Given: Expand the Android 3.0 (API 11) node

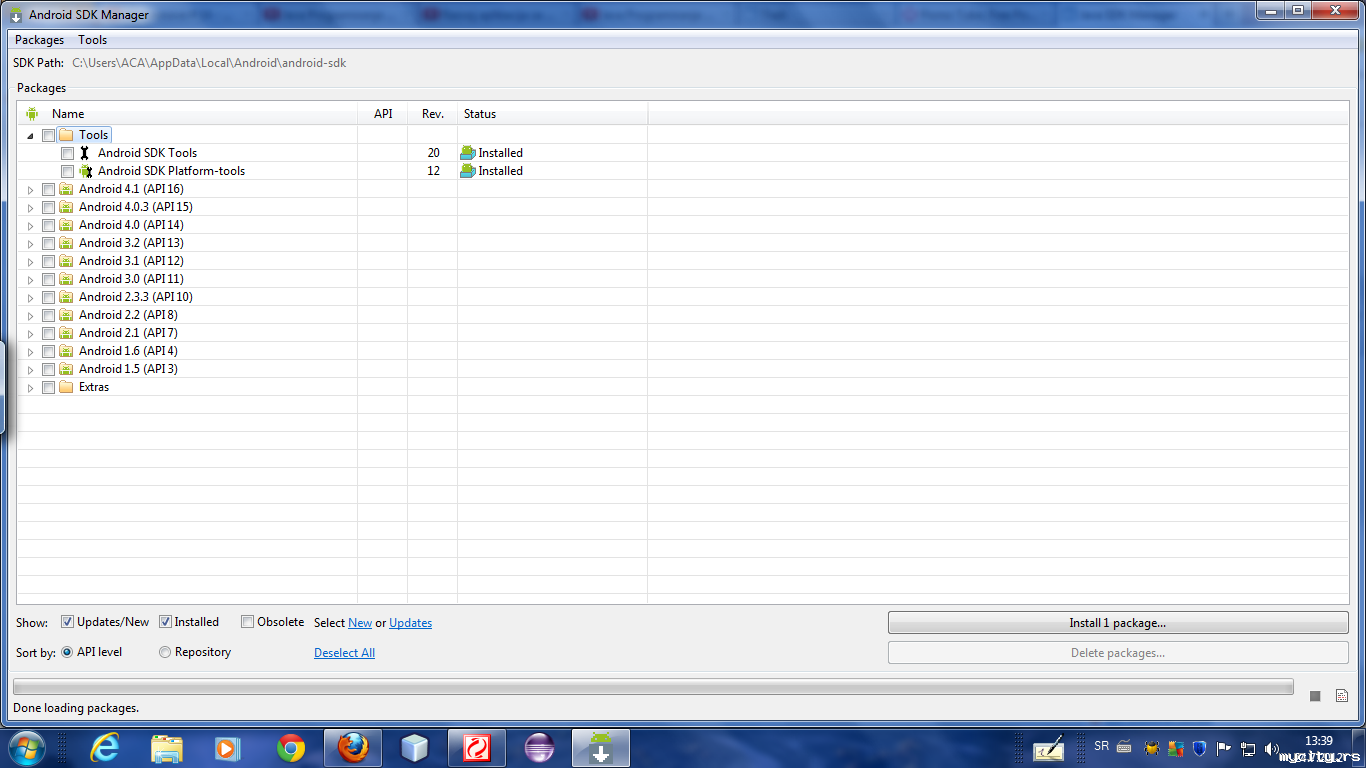Looking at the screenshot, I should pyautogui.click(x=30, y=280).
